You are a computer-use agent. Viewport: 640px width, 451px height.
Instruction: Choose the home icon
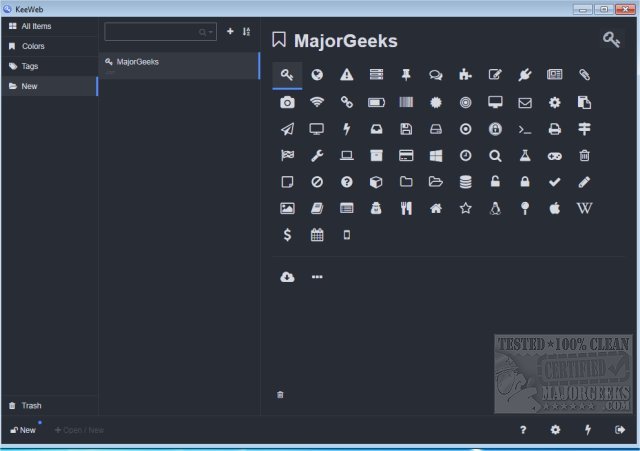pyautogui.click(x=436, y=209)
